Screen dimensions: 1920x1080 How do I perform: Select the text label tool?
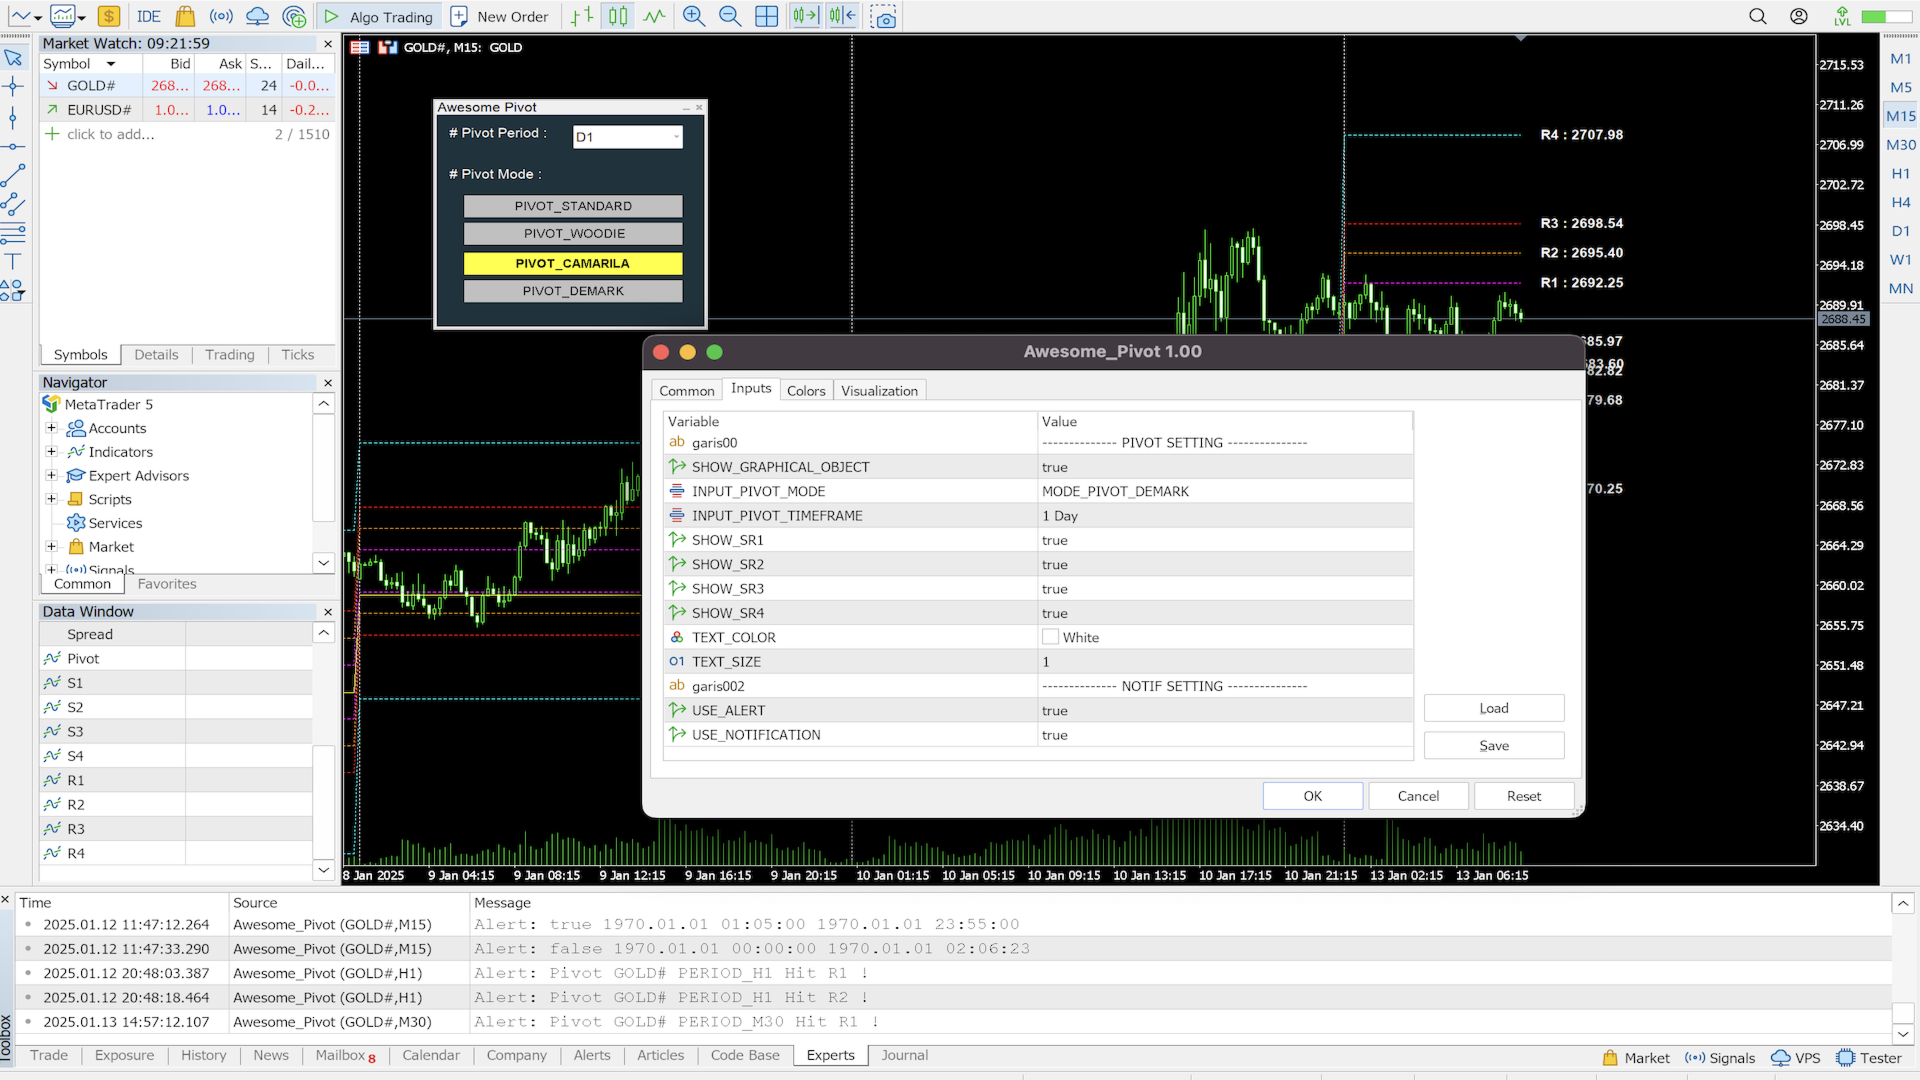click(13, 262)
